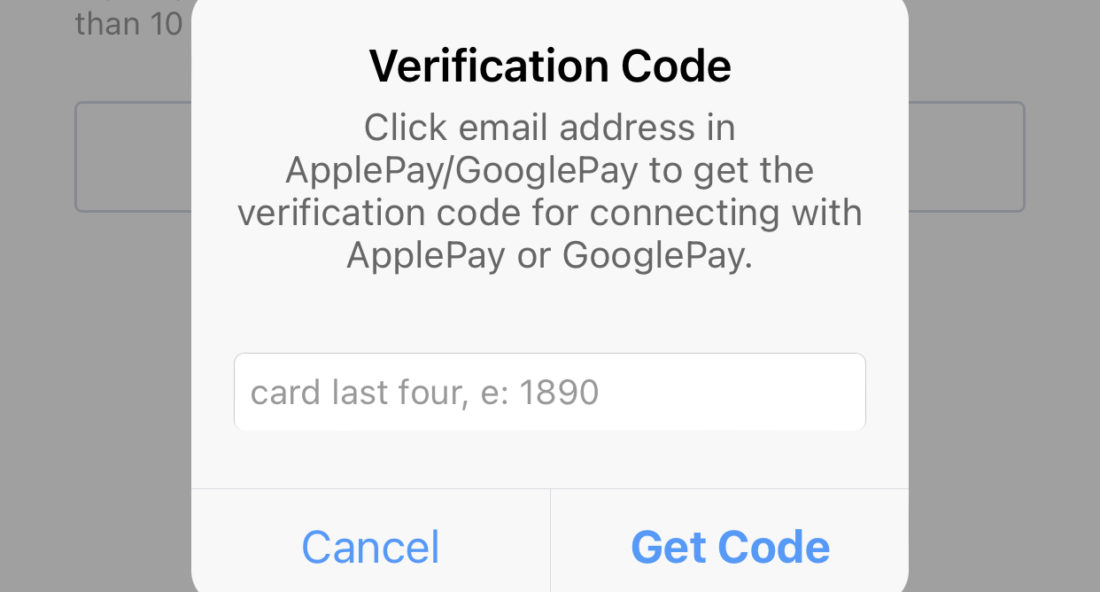Click the '1890' example in the placeholder

tap(559, 392)
